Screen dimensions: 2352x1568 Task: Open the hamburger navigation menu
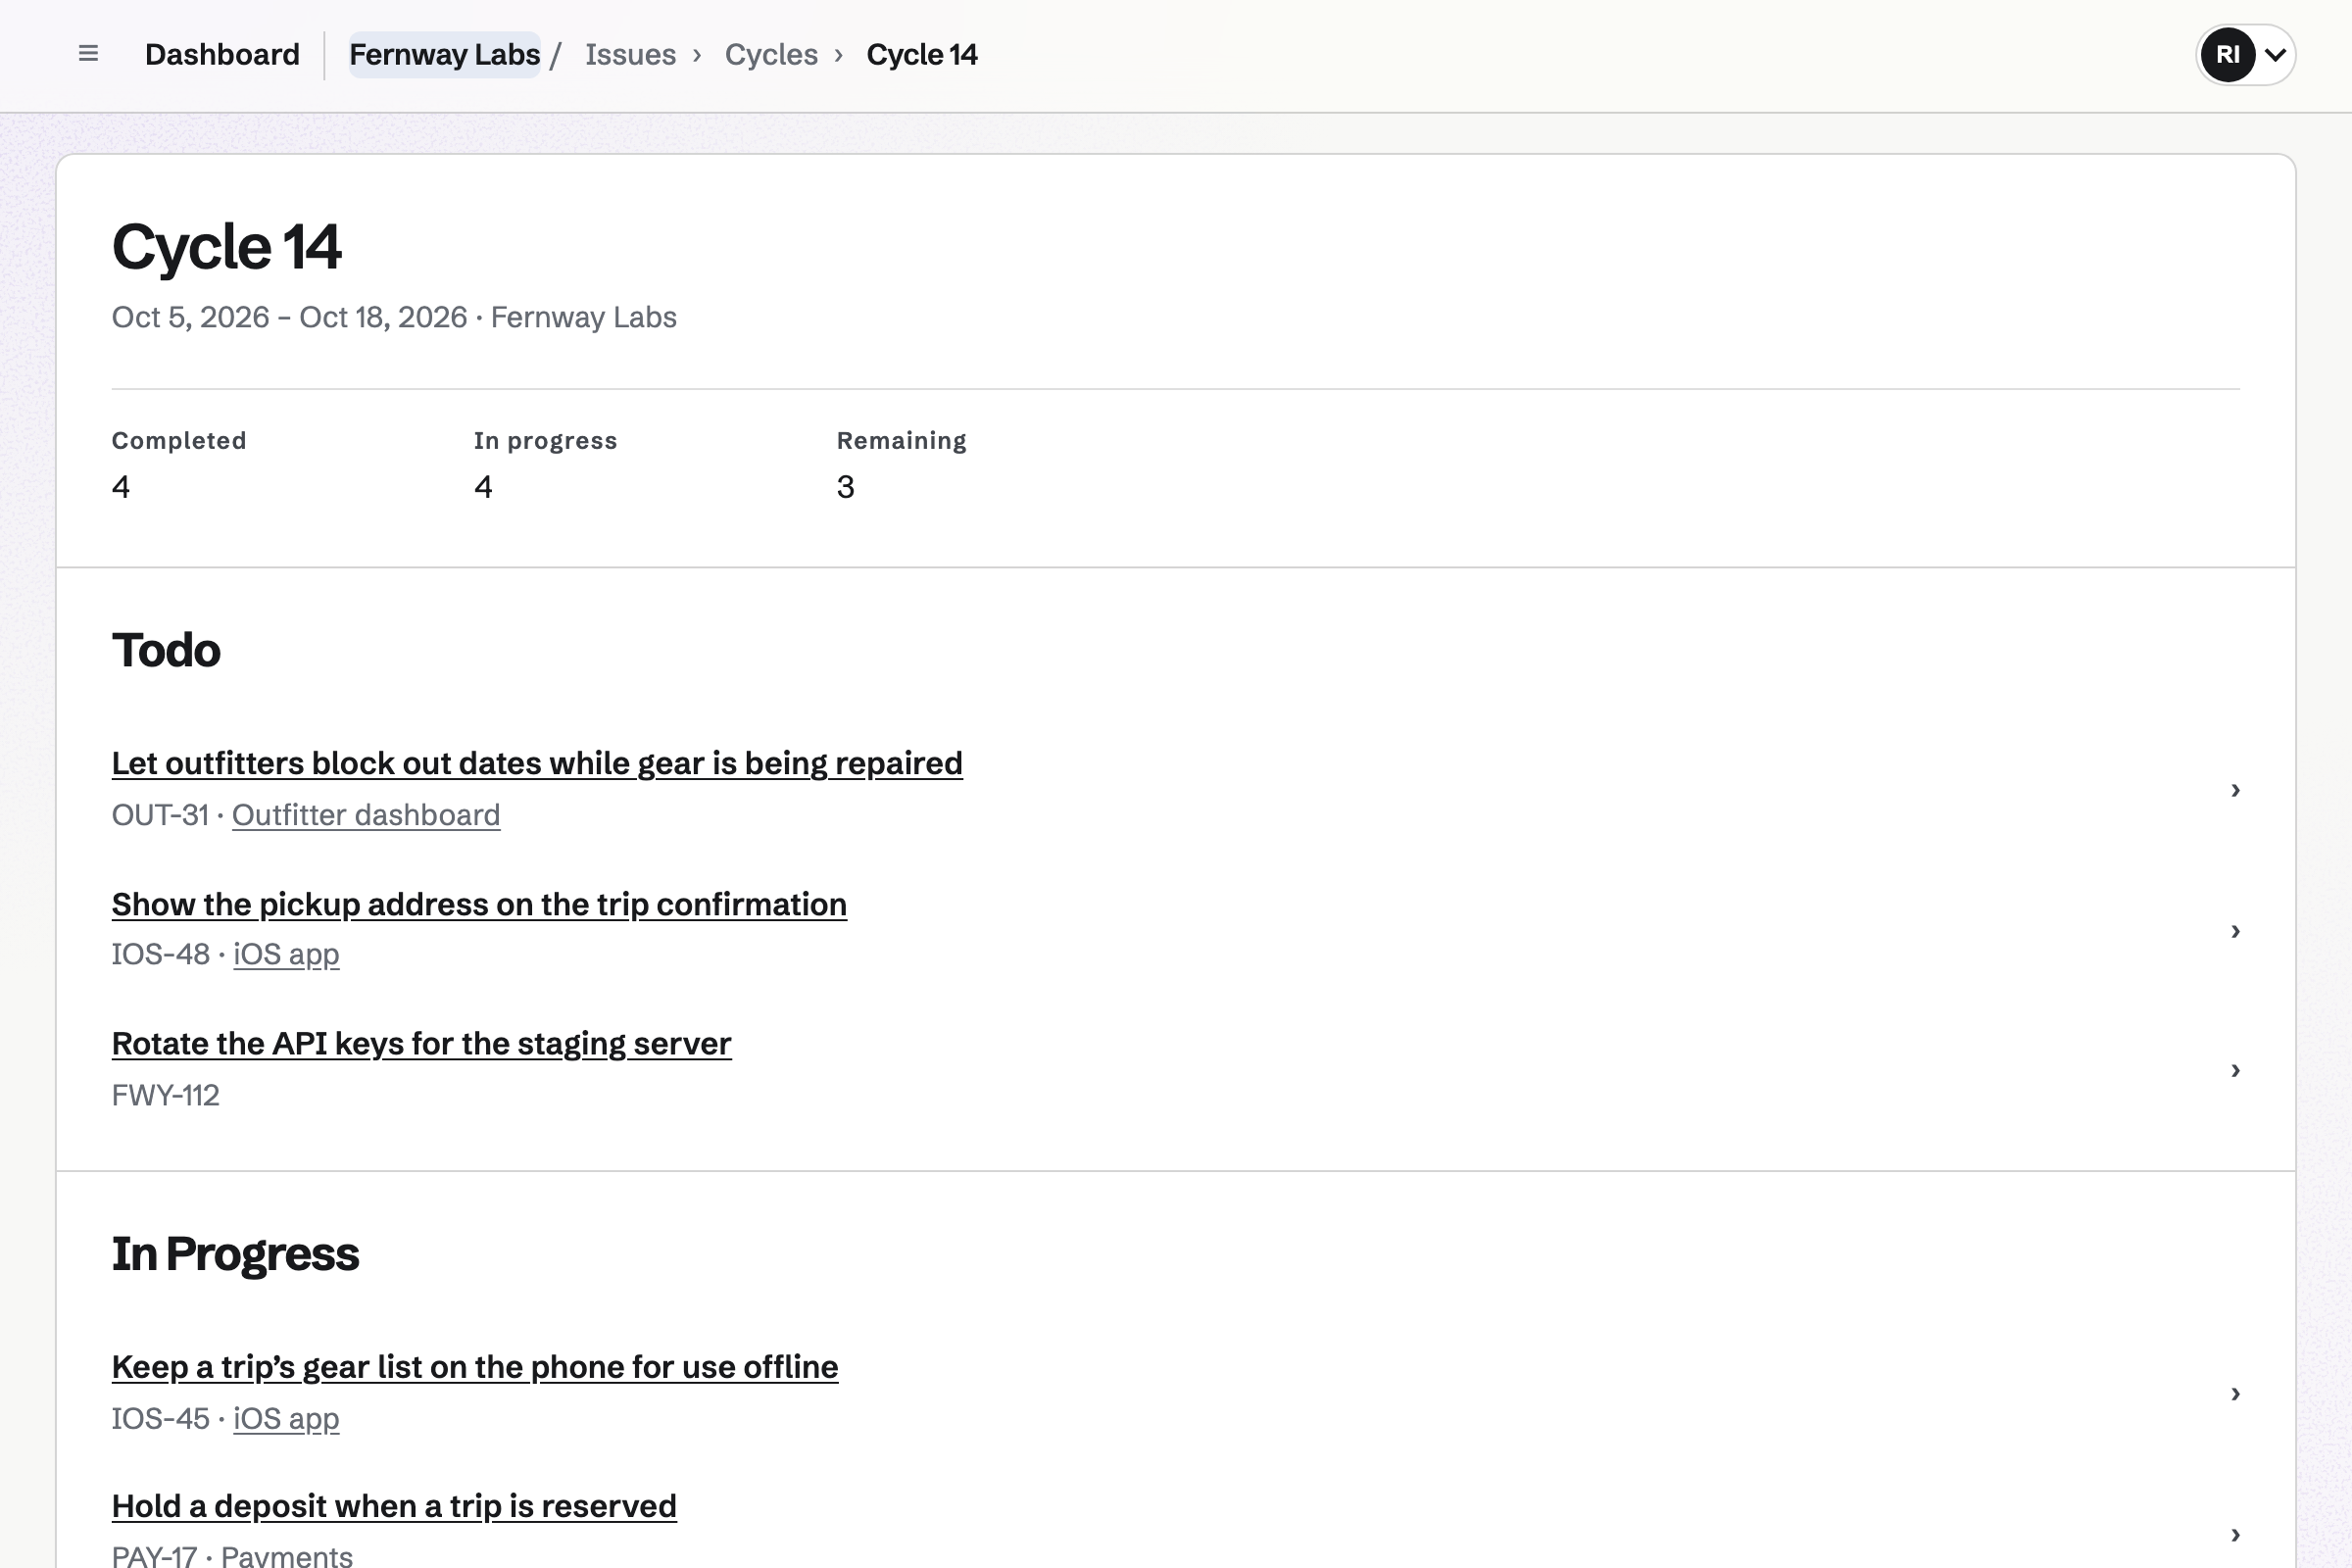pyautogui.click(x=88, y=54)
